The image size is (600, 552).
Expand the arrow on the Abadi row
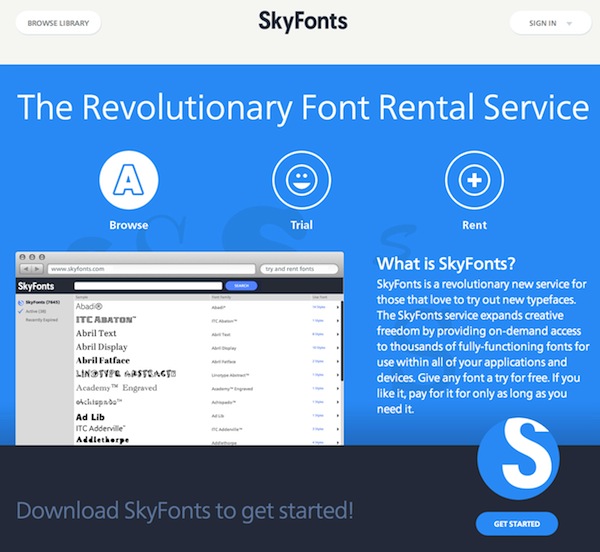338,307
